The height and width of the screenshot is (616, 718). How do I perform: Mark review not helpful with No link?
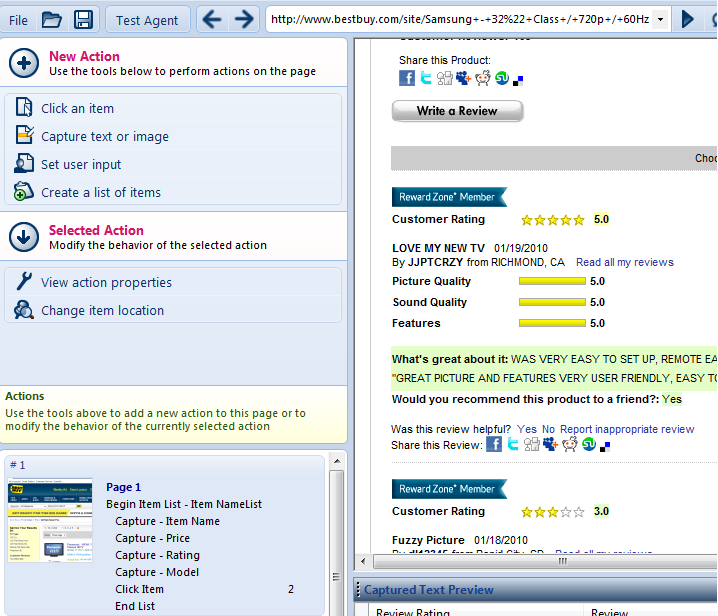548,429
